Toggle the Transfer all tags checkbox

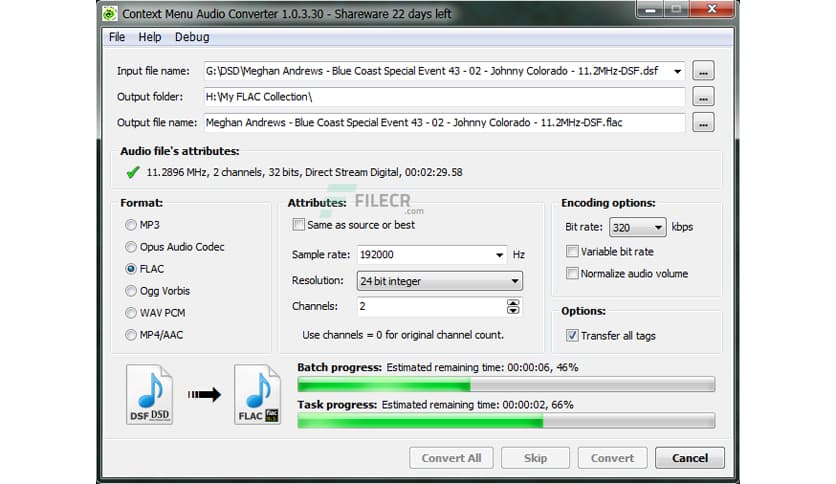(572, 335)
